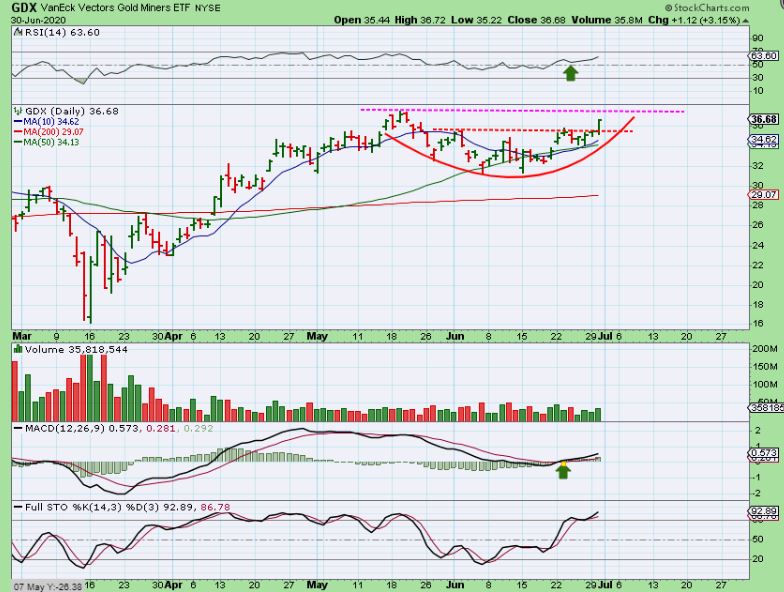Click the Volume 35,818,544 legend text

tap(76, 350)
